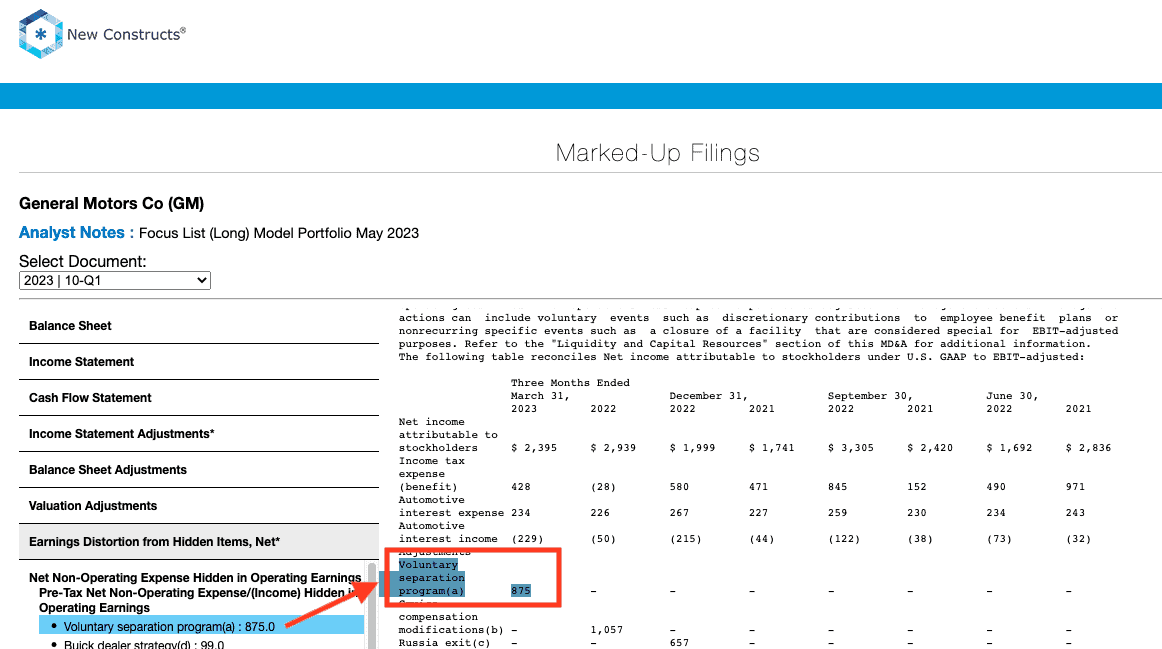Image resolution: width=1162 pixels, height=649 pixels.
Task: Click the '$ 1,692' net income value
Action: 1009,448
